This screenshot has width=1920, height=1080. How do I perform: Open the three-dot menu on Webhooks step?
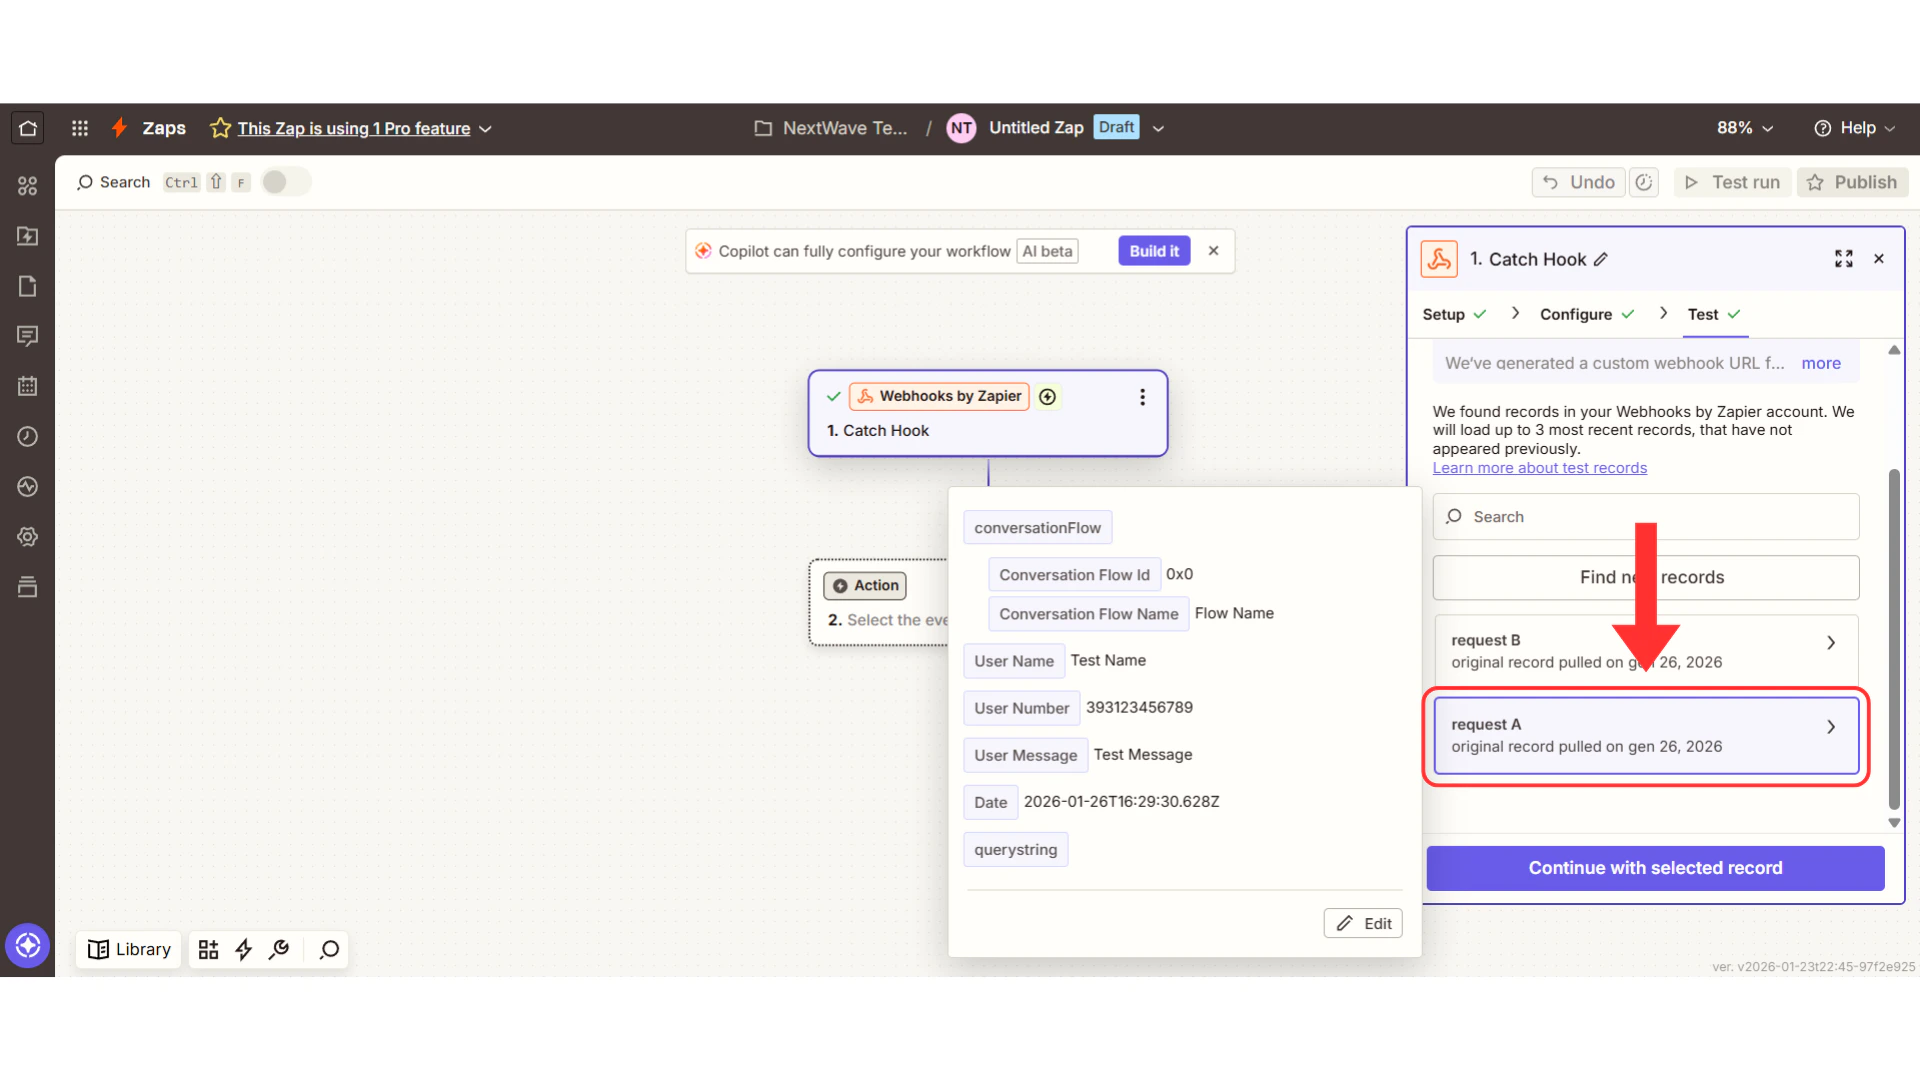pyautogui.click(x=1142, y=397)
